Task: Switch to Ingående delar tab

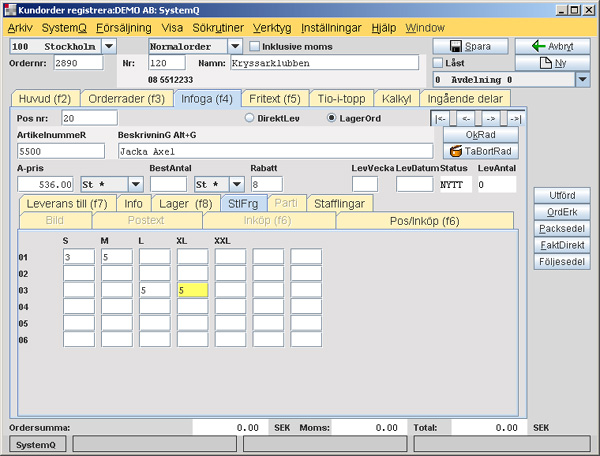Action: pos(465,99)
